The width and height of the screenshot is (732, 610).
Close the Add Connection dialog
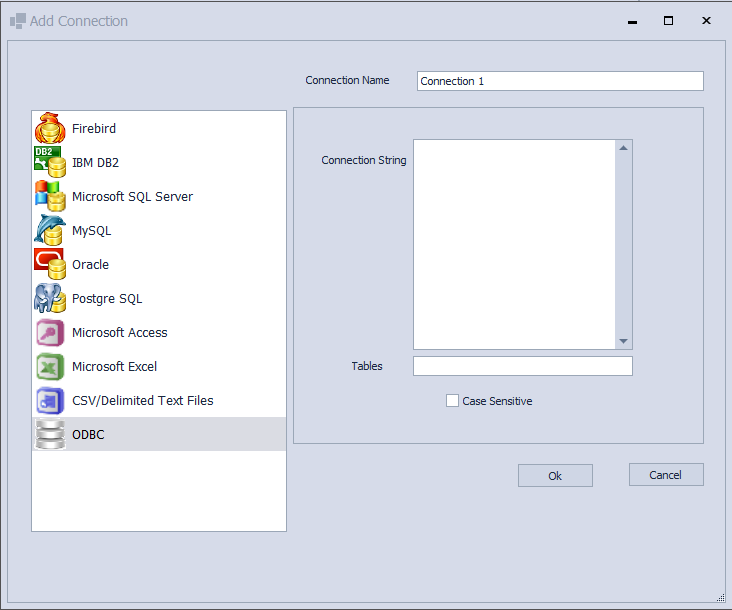[x=706, y=21]
